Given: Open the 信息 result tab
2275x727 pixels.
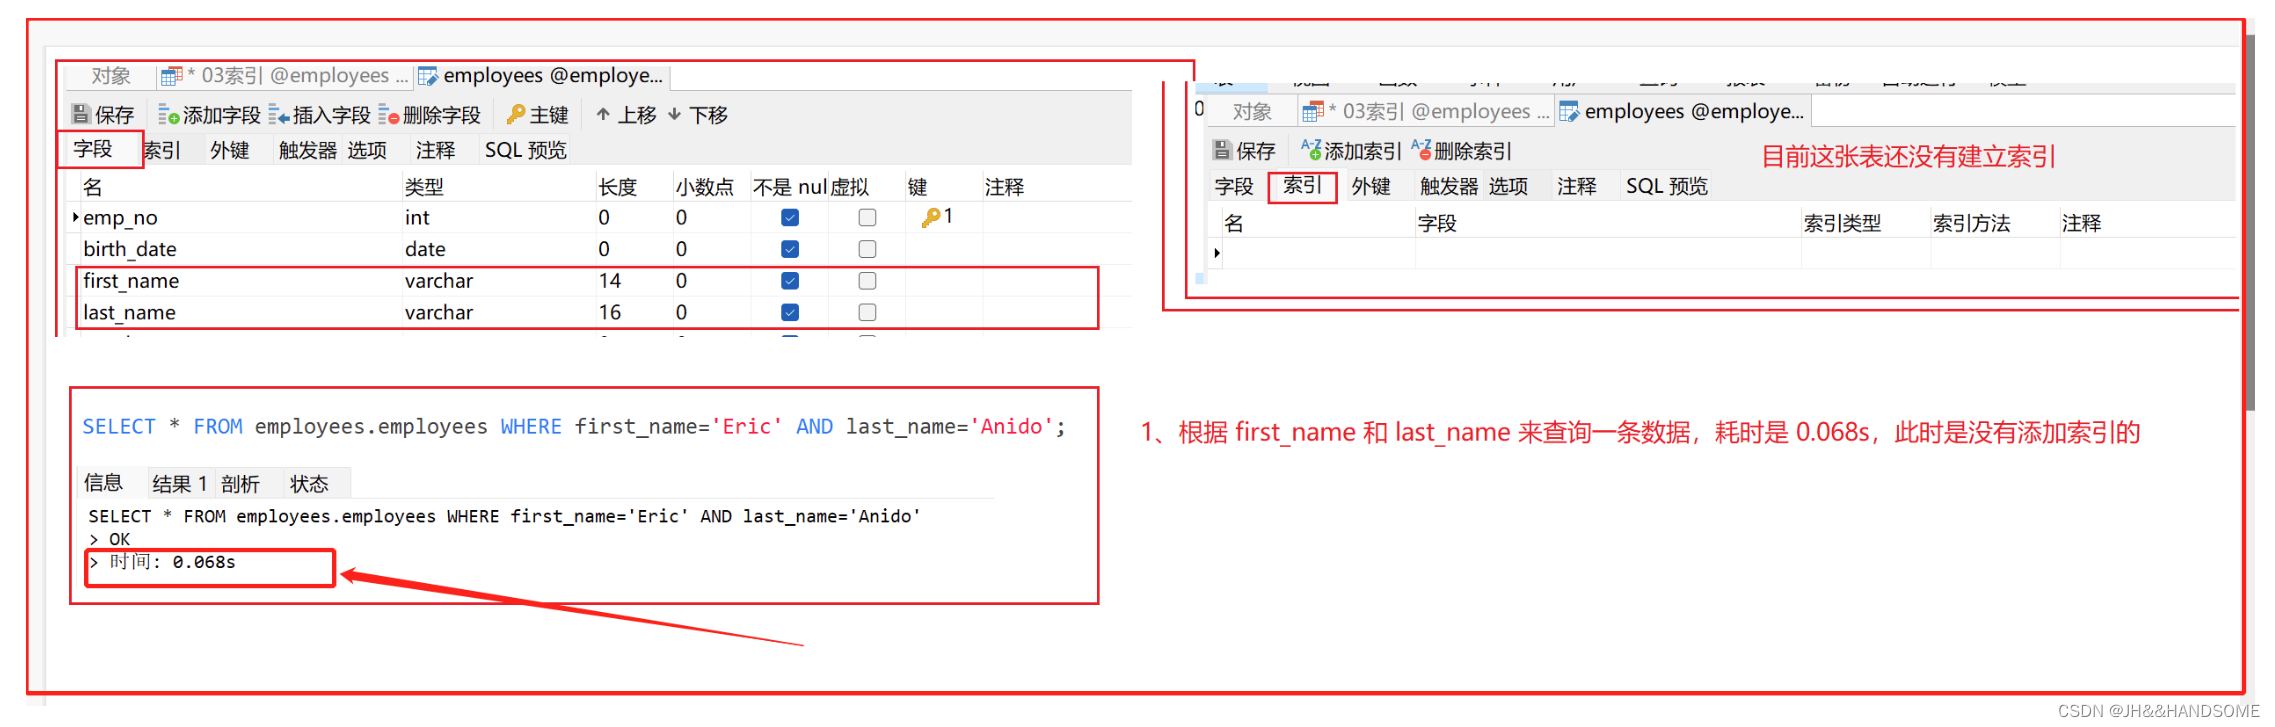Looking at the screenshot, I should coord(103,483).
